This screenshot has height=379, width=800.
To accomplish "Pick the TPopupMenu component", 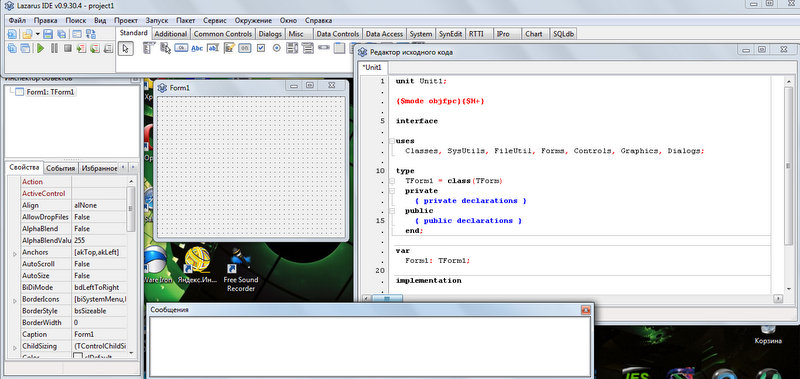I will point(165,48).
